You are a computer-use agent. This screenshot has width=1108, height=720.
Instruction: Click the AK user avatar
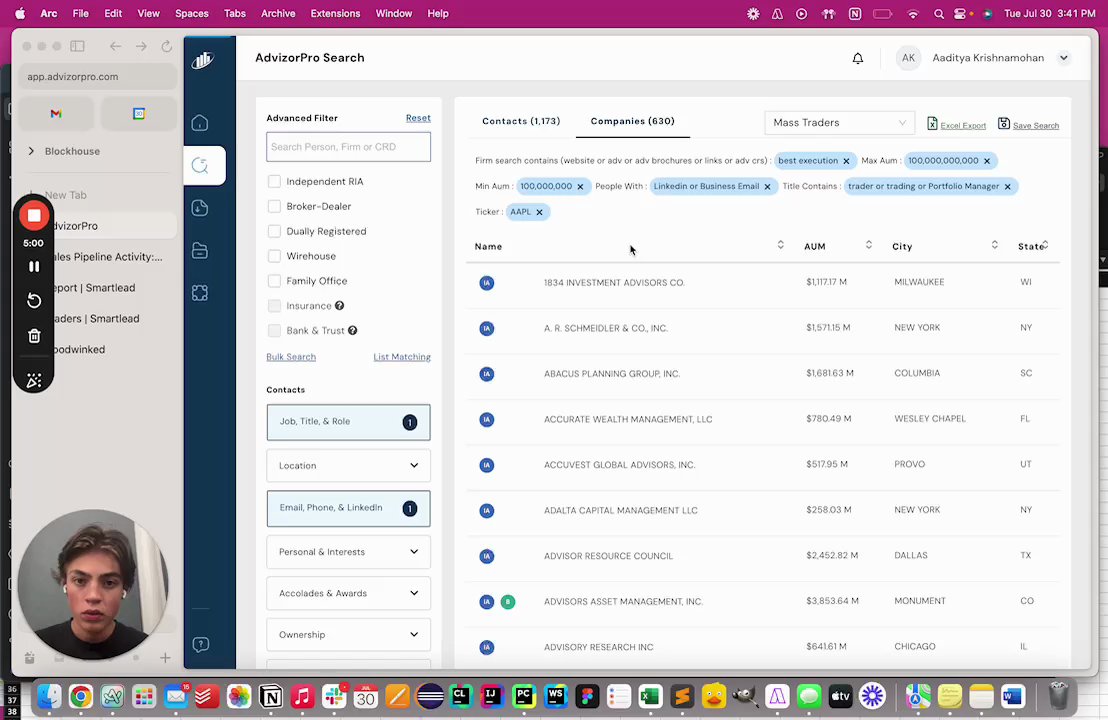908,58
